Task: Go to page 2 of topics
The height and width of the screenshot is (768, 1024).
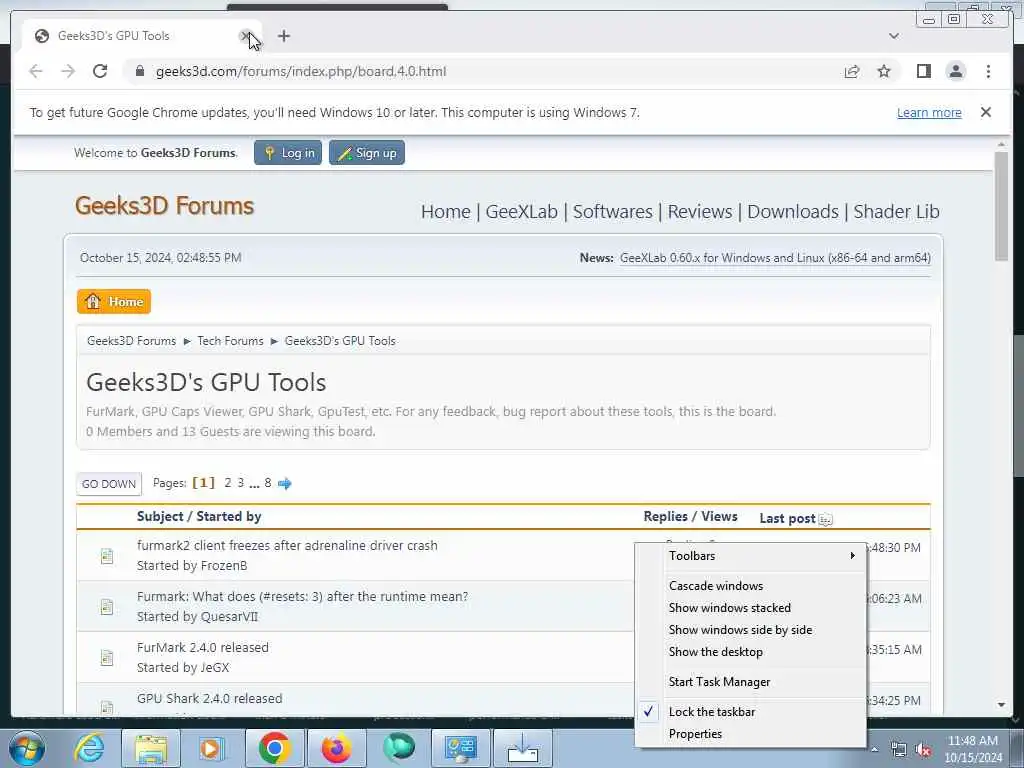Action: coord(227,483)
